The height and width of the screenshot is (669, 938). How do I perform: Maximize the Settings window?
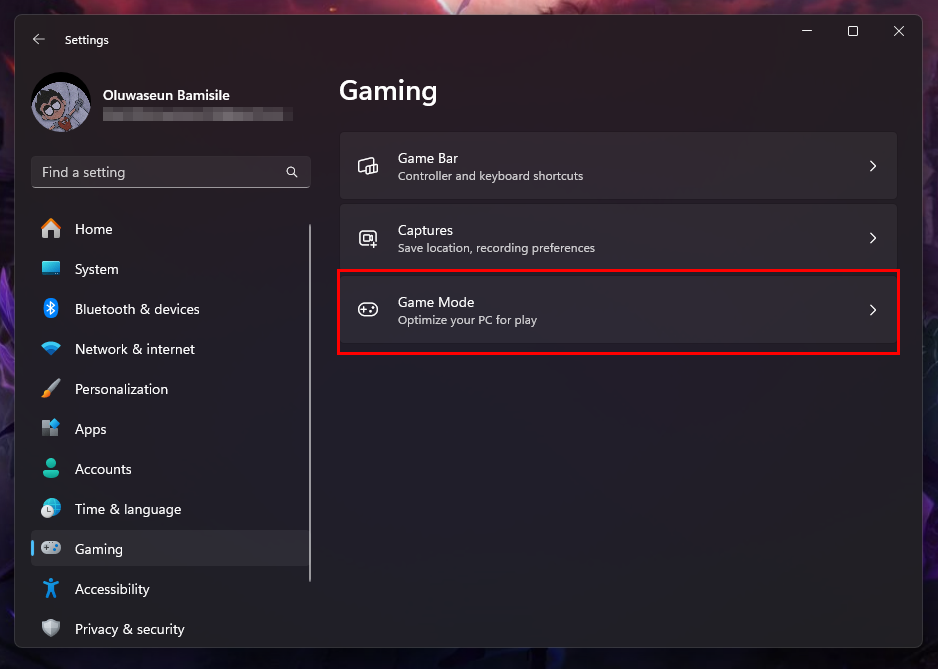(x=853, y=31)
